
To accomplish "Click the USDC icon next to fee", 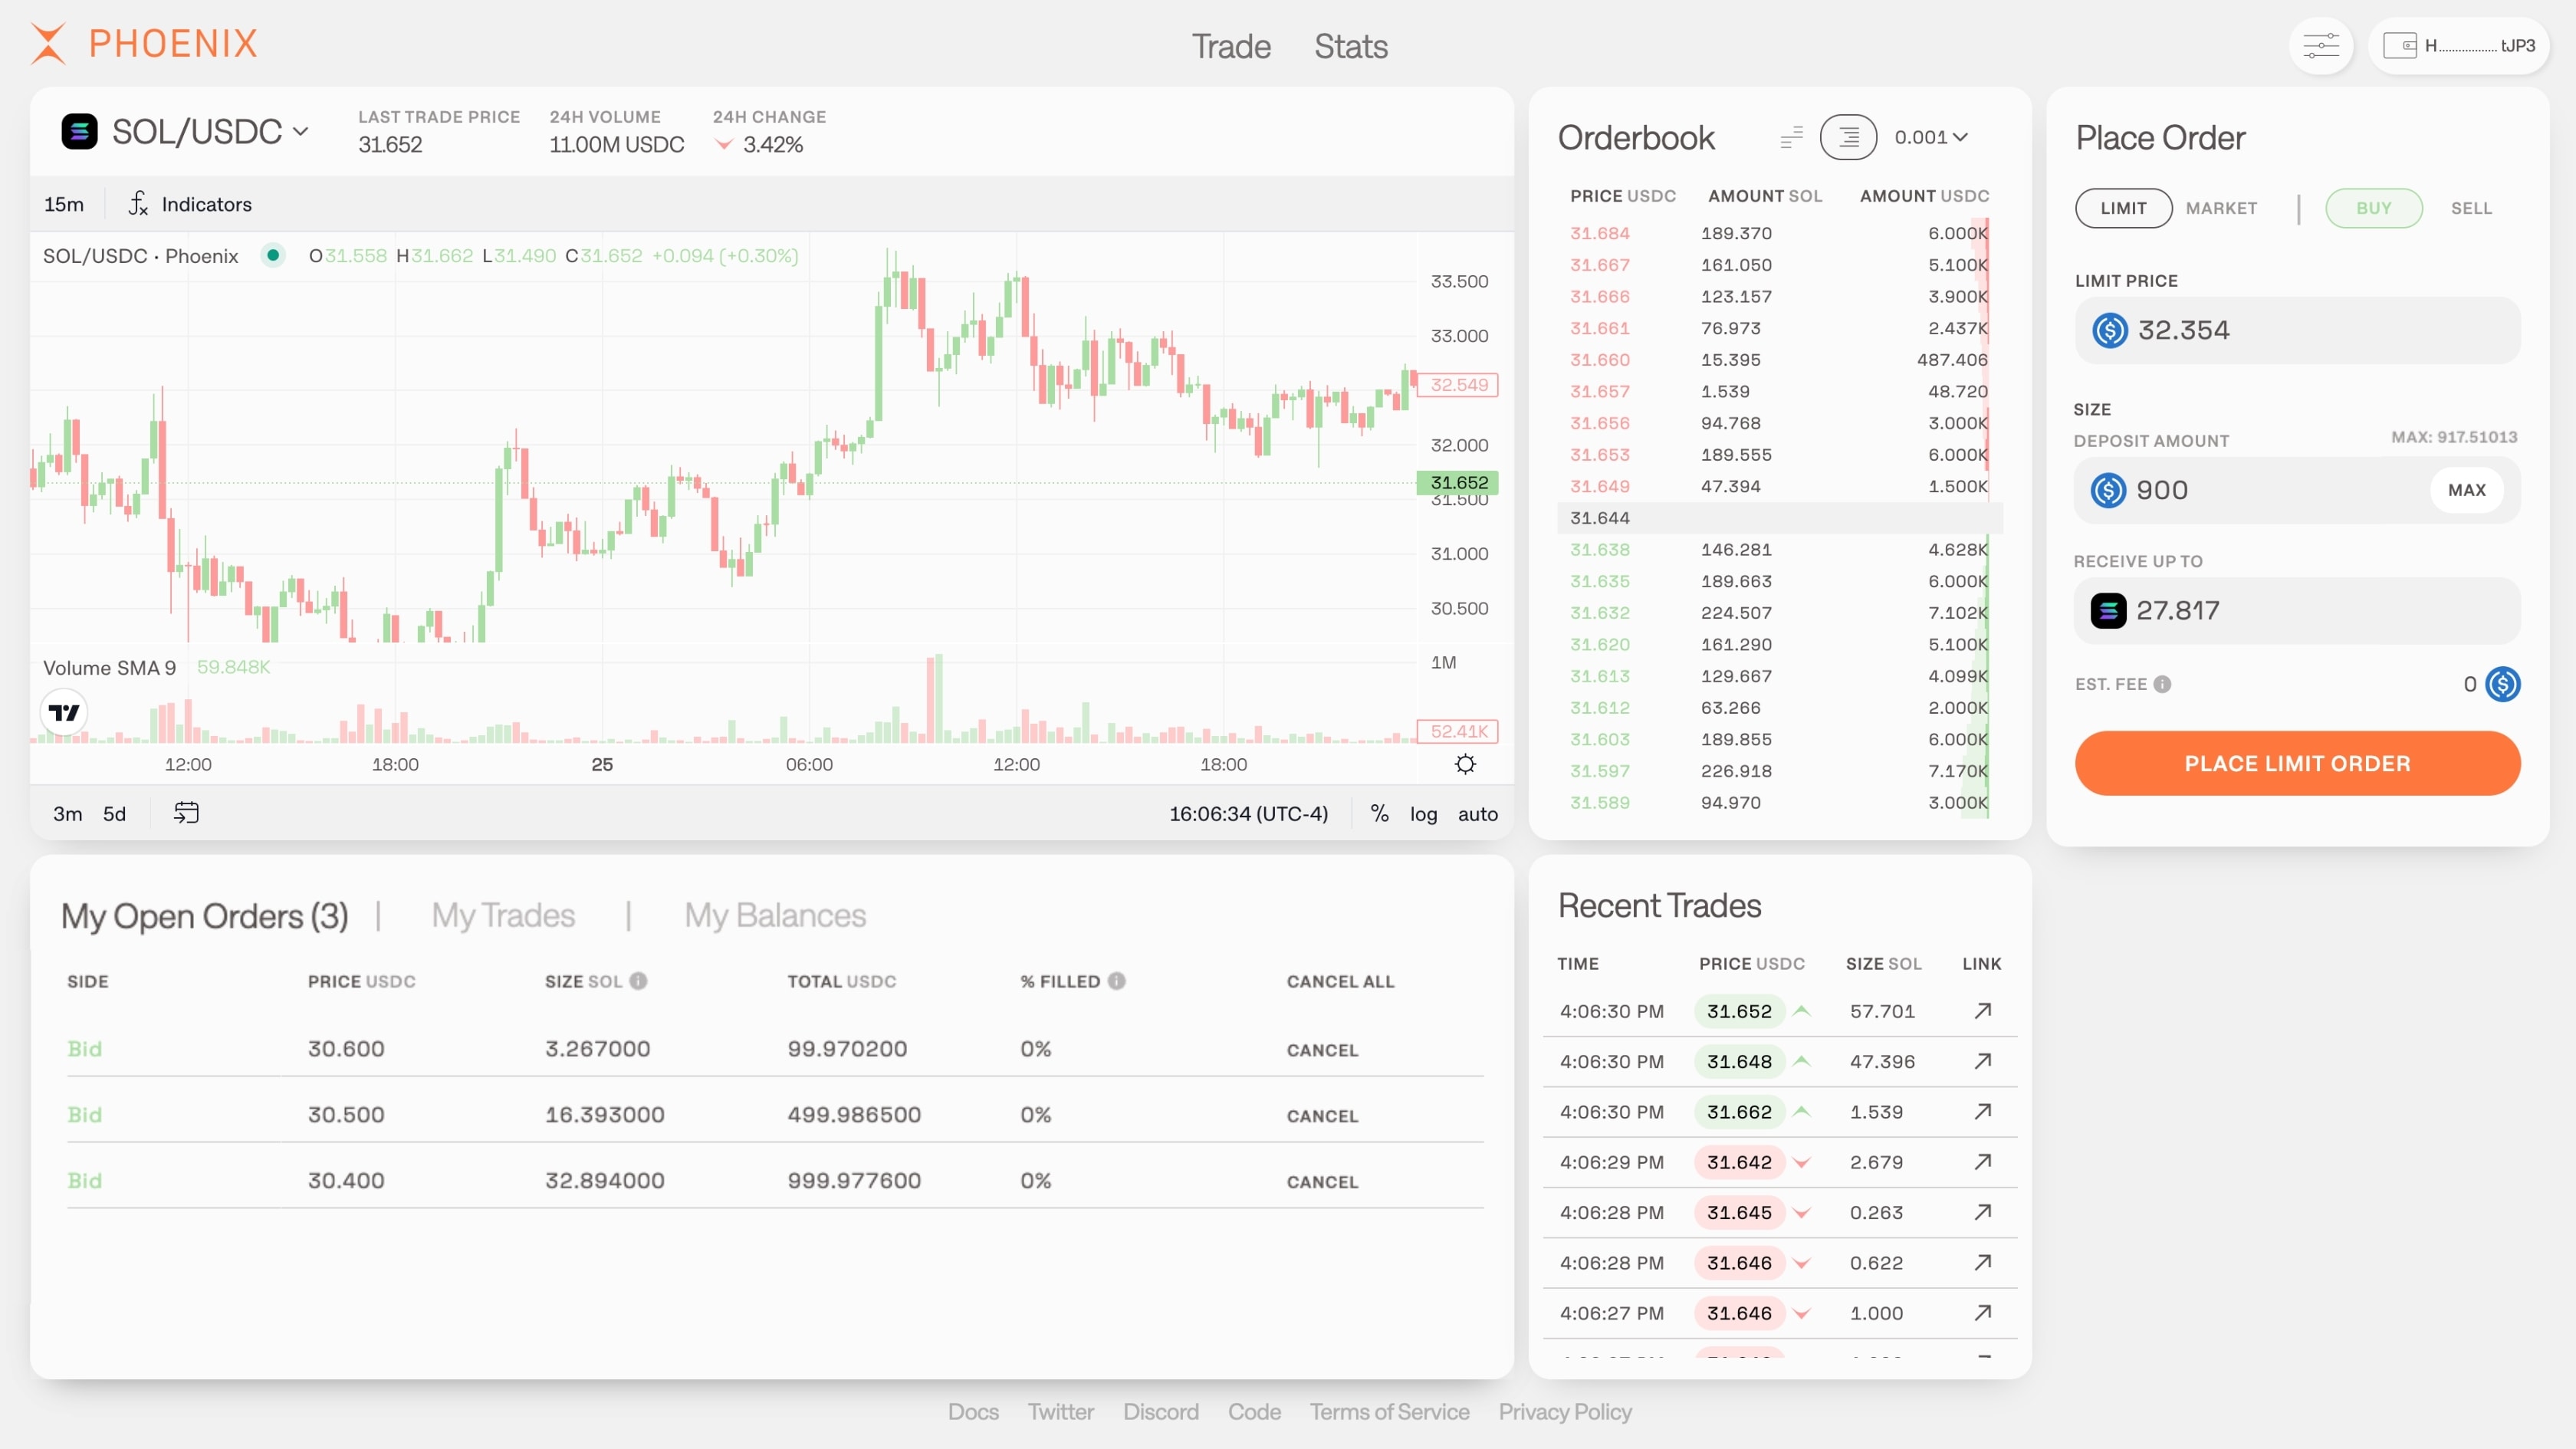I will [2503, 684].
